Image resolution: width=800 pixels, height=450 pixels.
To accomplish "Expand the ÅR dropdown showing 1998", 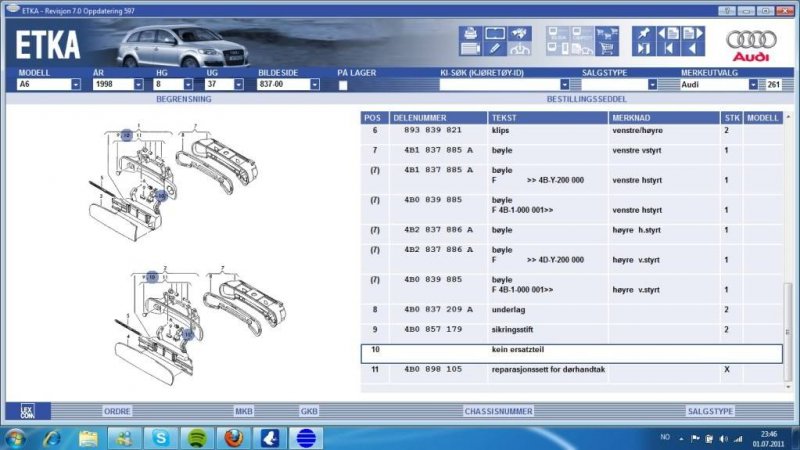I will tap(138, 85).
